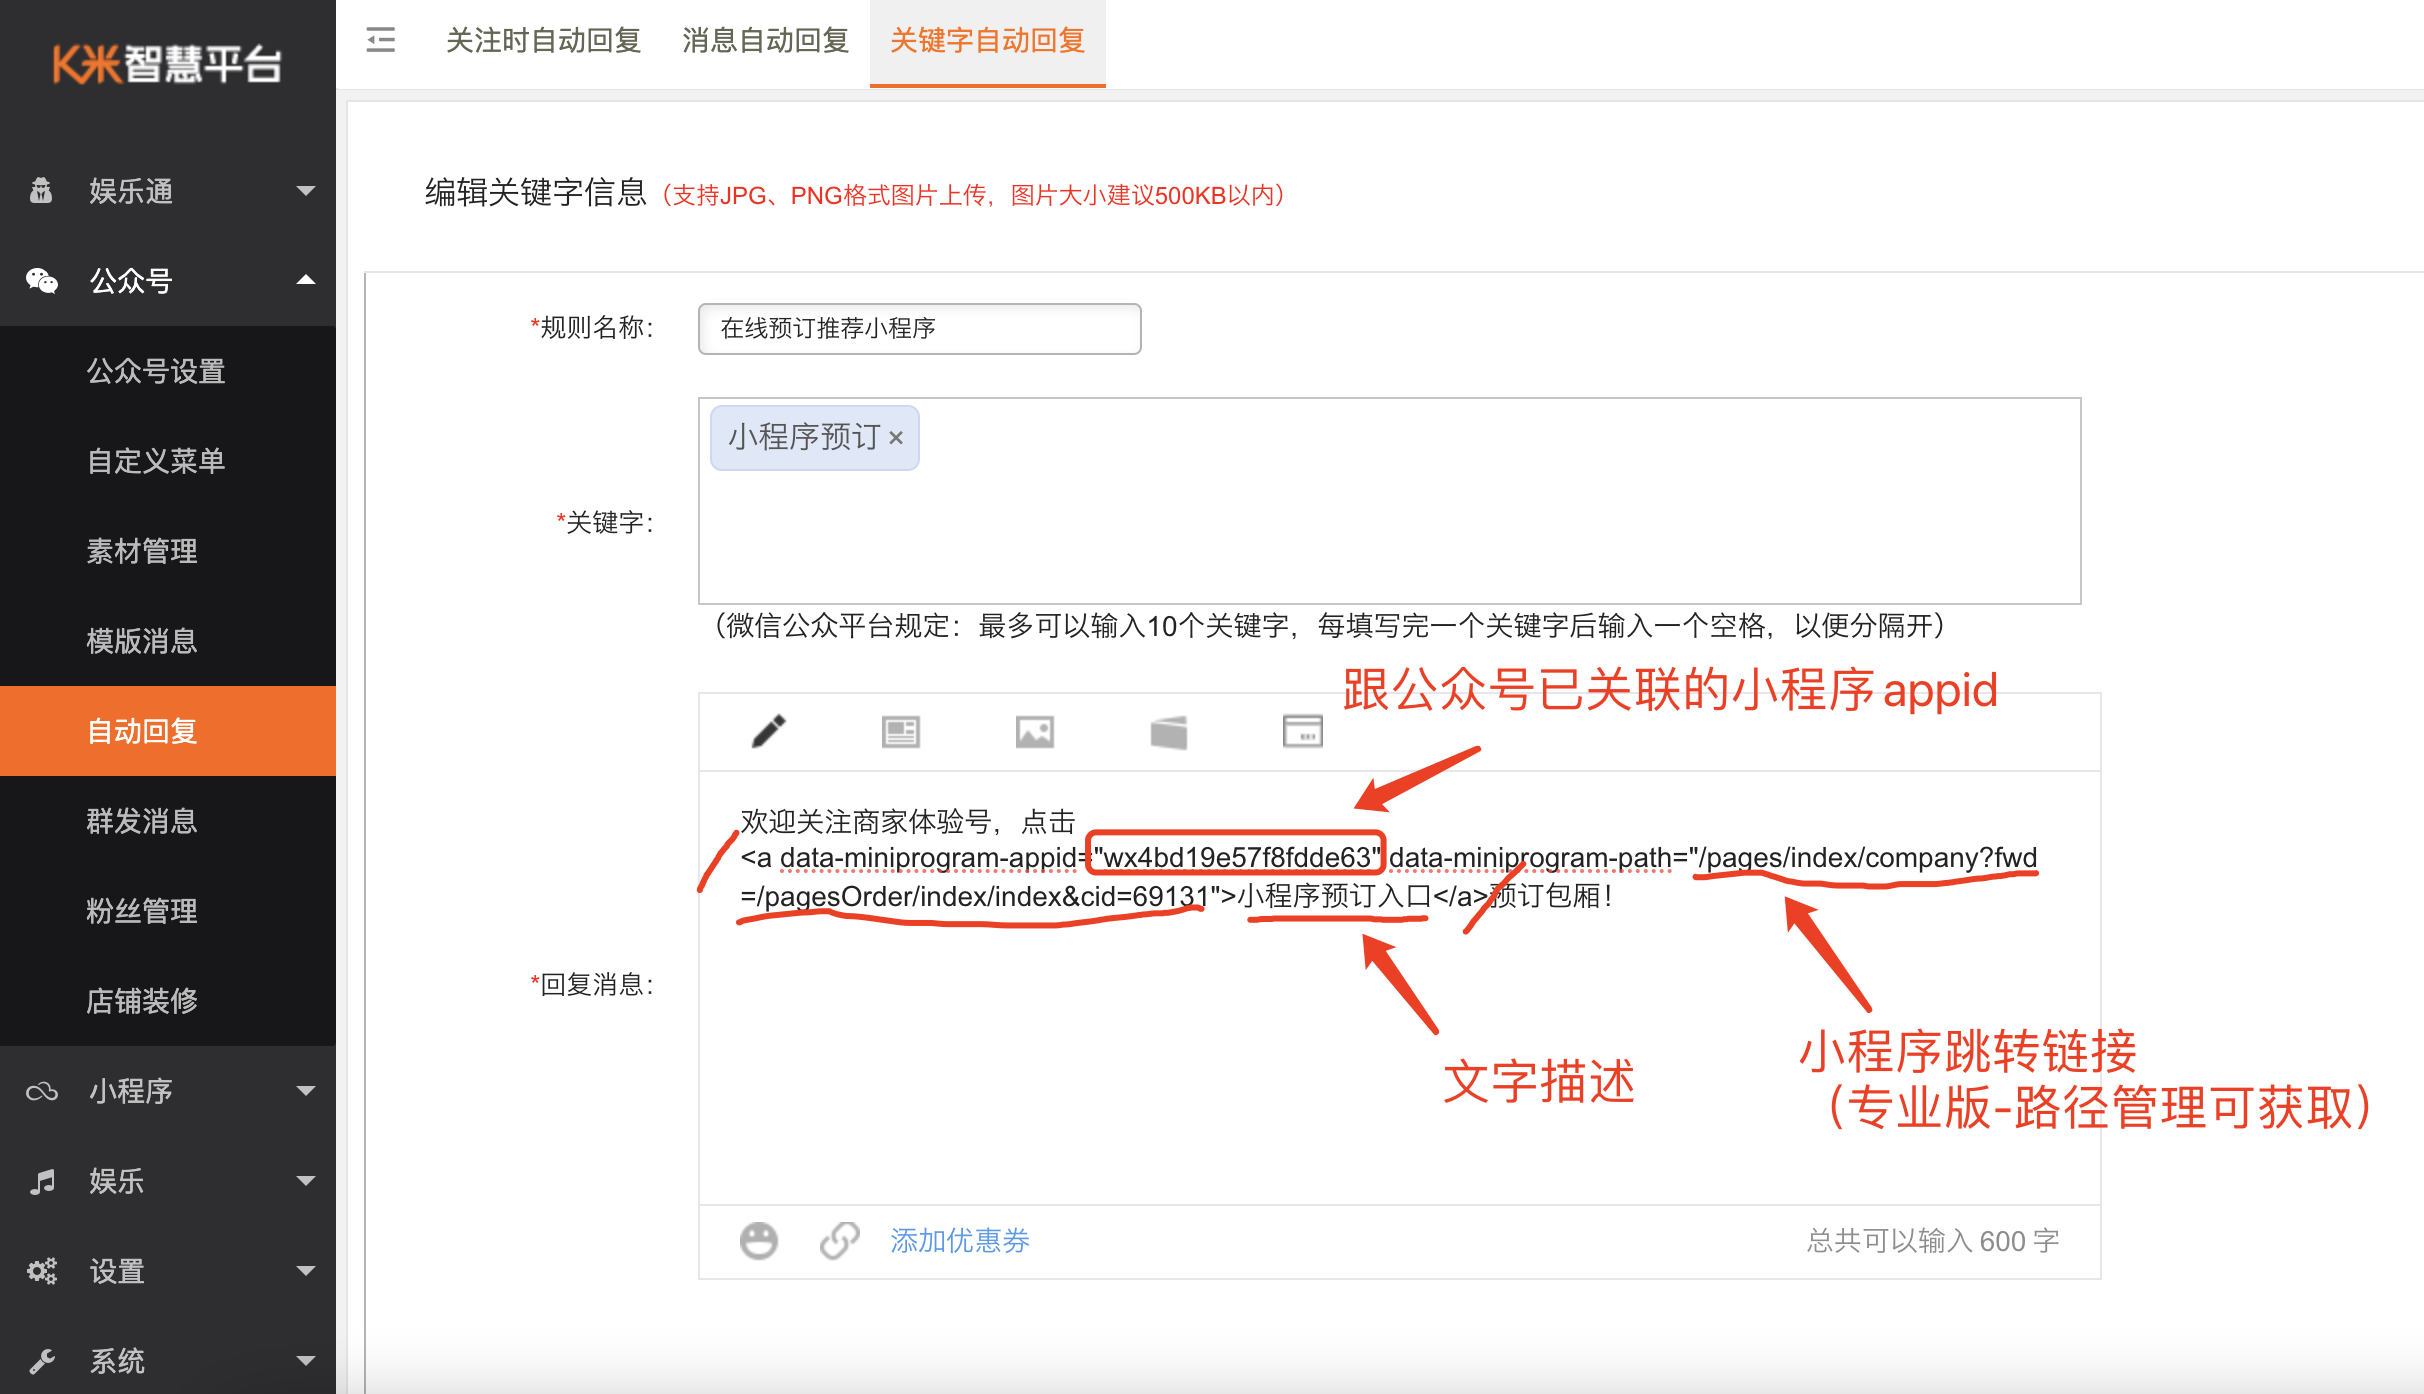Click the 娱乐 music note icon
2424x1394 pixels.
pos(42,1181)
